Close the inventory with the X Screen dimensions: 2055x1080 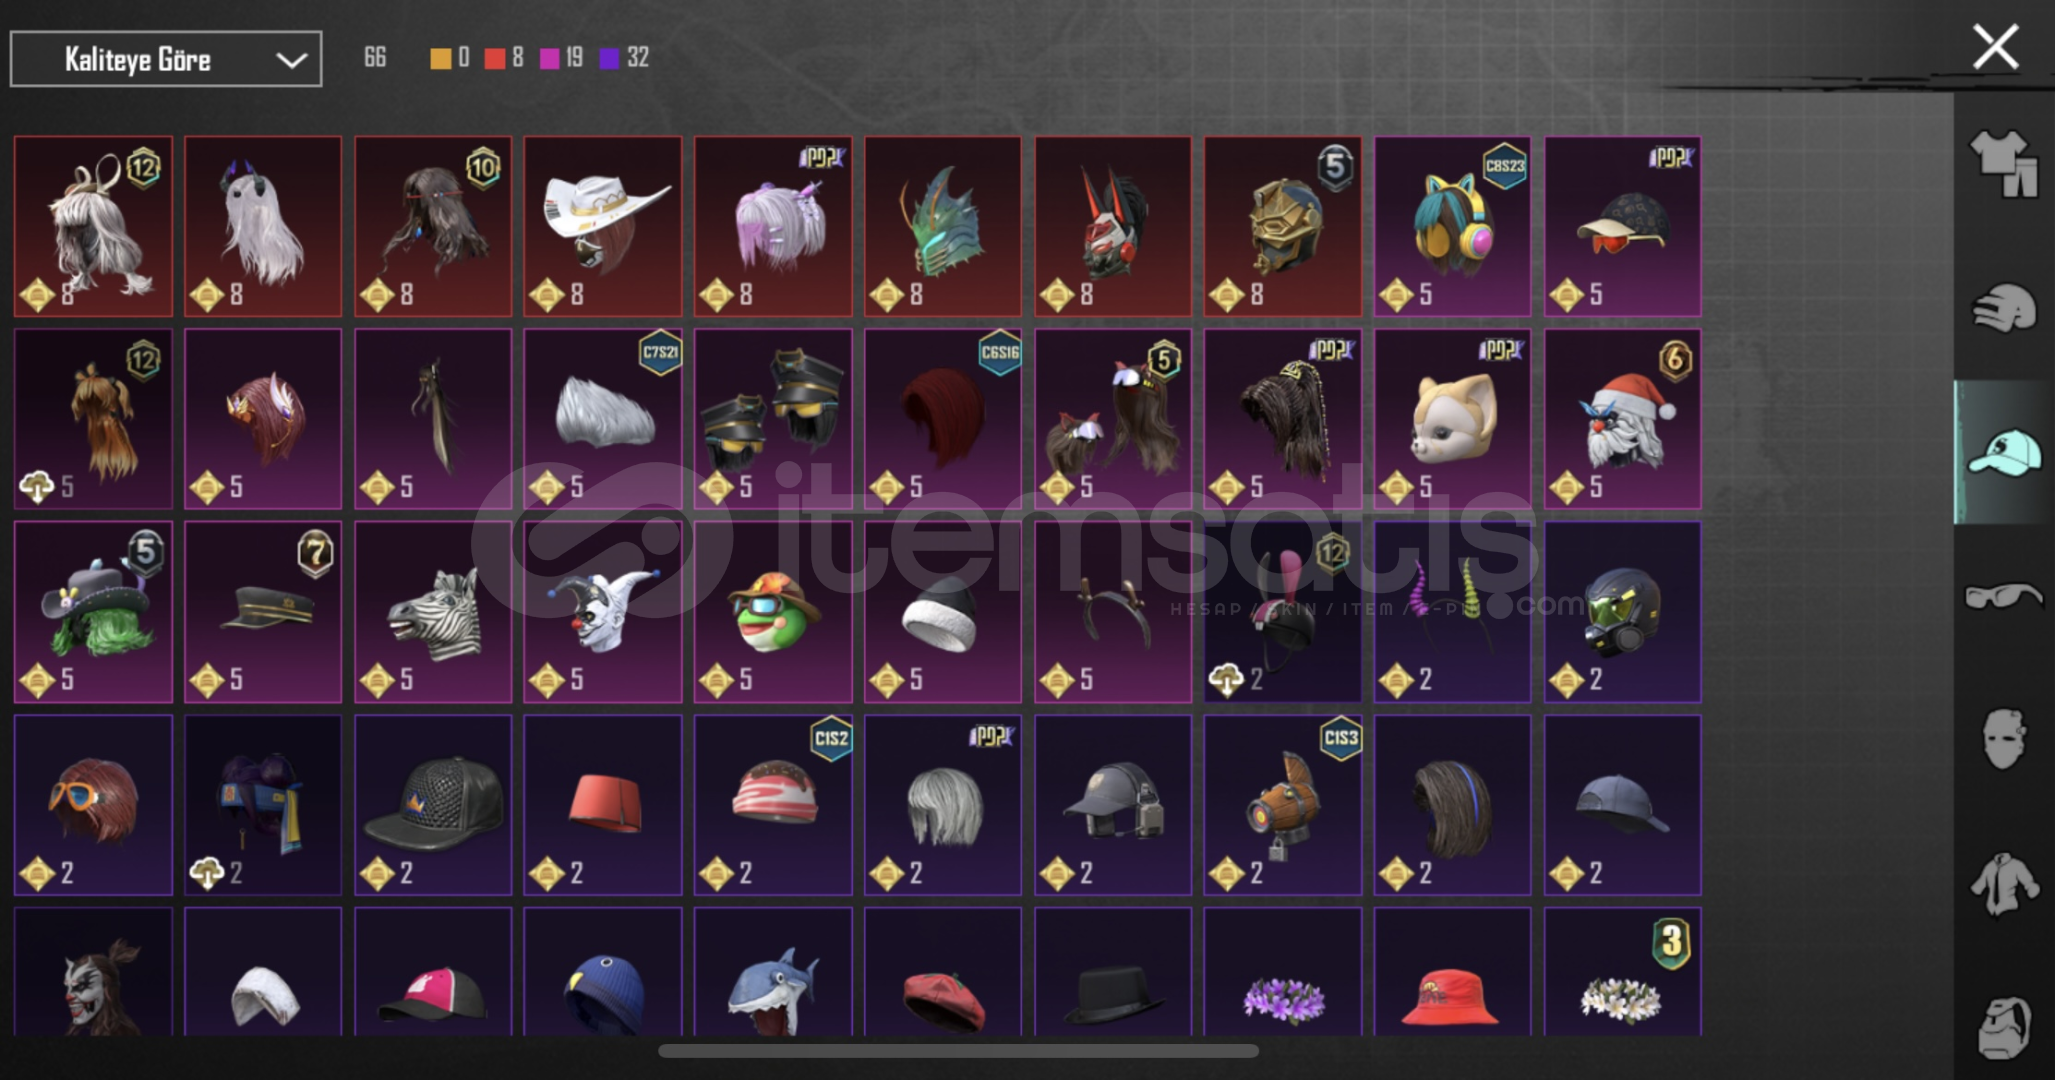(x=1995, y=47)
